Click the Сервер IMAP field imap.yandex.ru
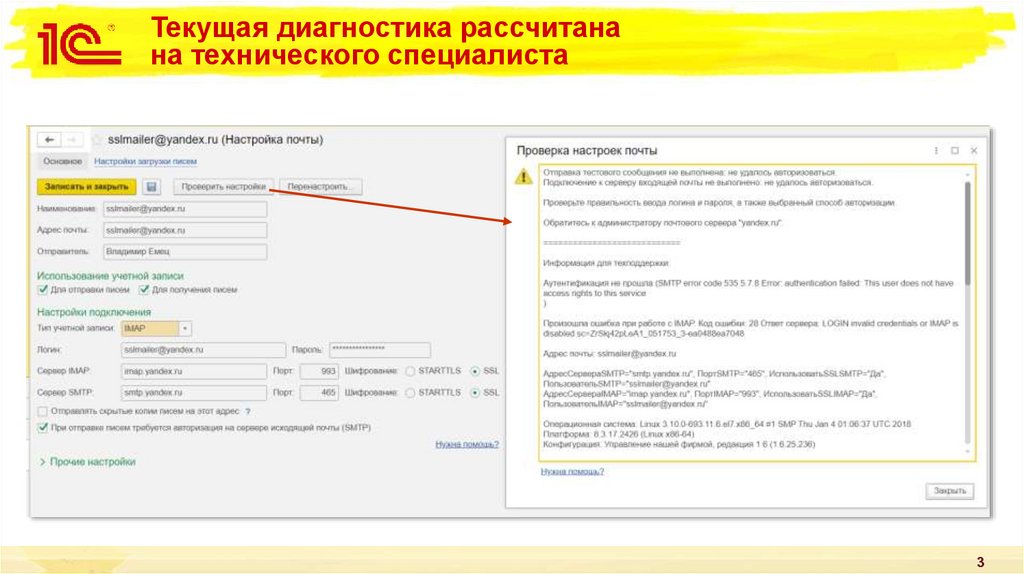1024x574 pixels. point(194,372)
